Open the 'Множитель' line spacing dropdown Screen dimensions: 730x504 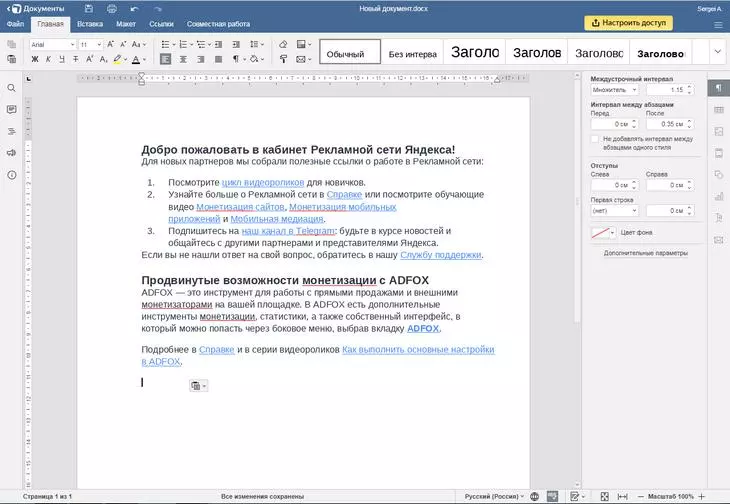click(615, 89)
